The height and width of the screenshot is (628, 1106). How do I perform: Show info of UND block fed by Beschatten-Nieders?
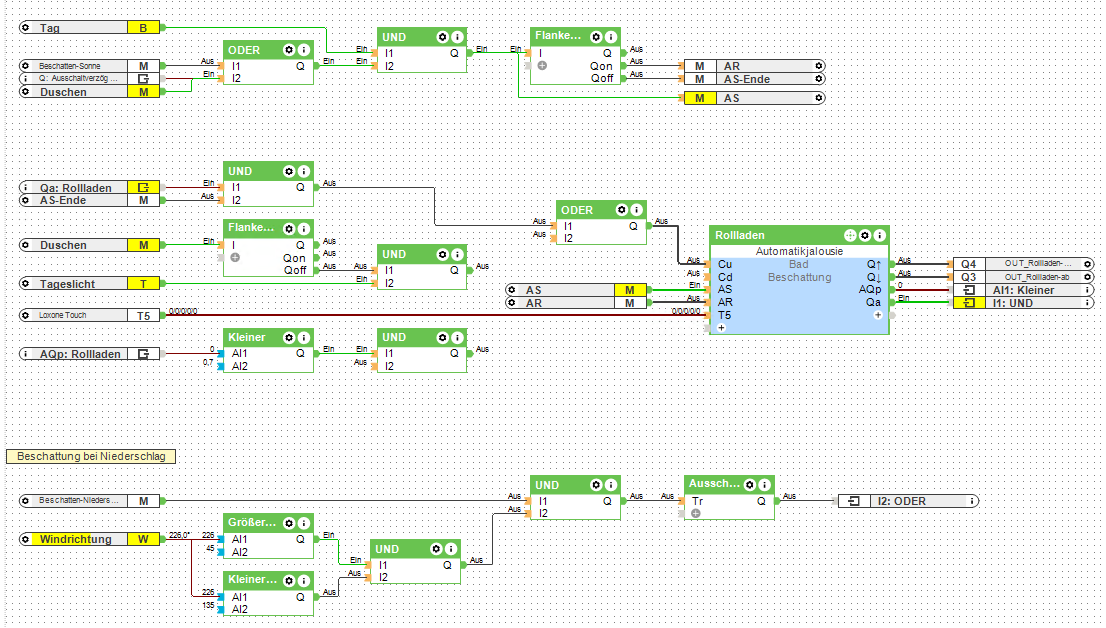612,485
